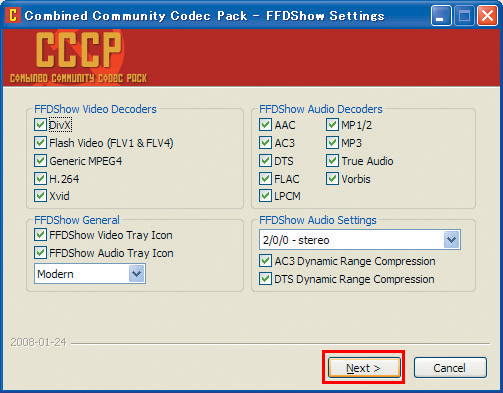Toggle Flash Video (FLV1 & FLV4) decoder
503x393 pixels.
coord(40,143)
